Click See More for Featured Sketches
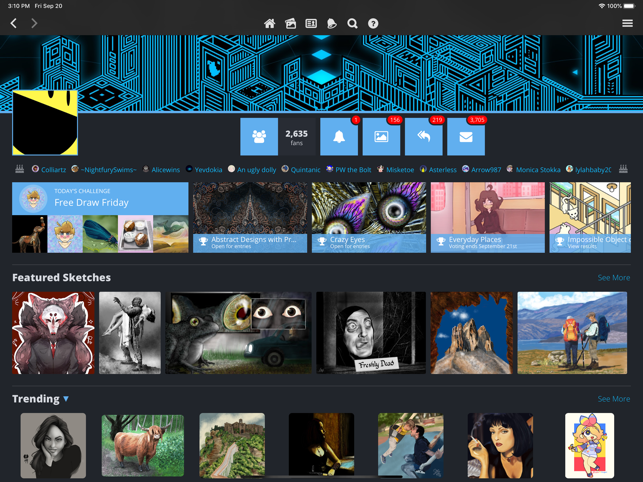The height and width of the screenshot is (482, 643). pos(613,278)
